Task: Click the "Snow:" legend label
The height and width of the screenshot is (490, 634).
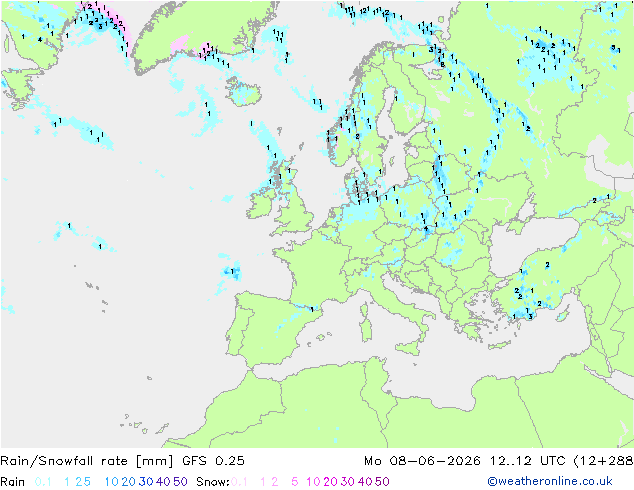Action: [213, 482]
